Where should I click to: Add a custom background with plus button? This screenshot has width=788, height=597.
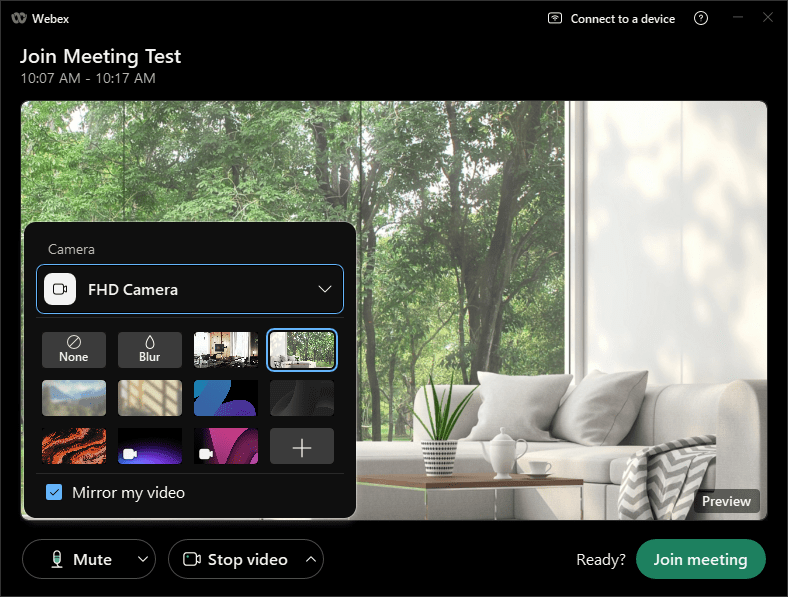tap(302, 446)
